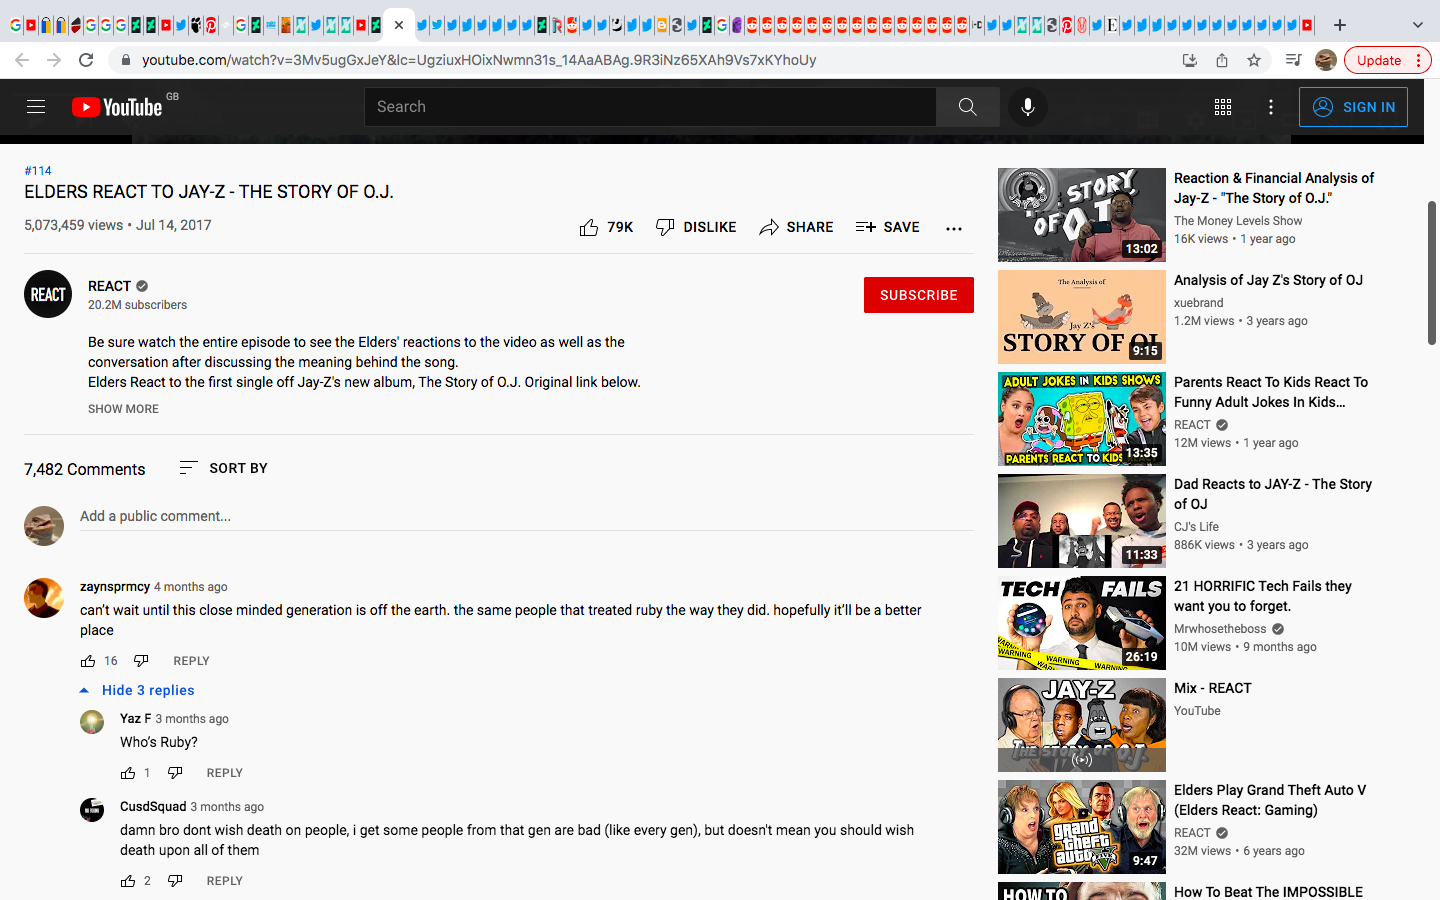
Task: Open Dad Reacts to JAY-Z video title
Action: tap(1273, 494)
